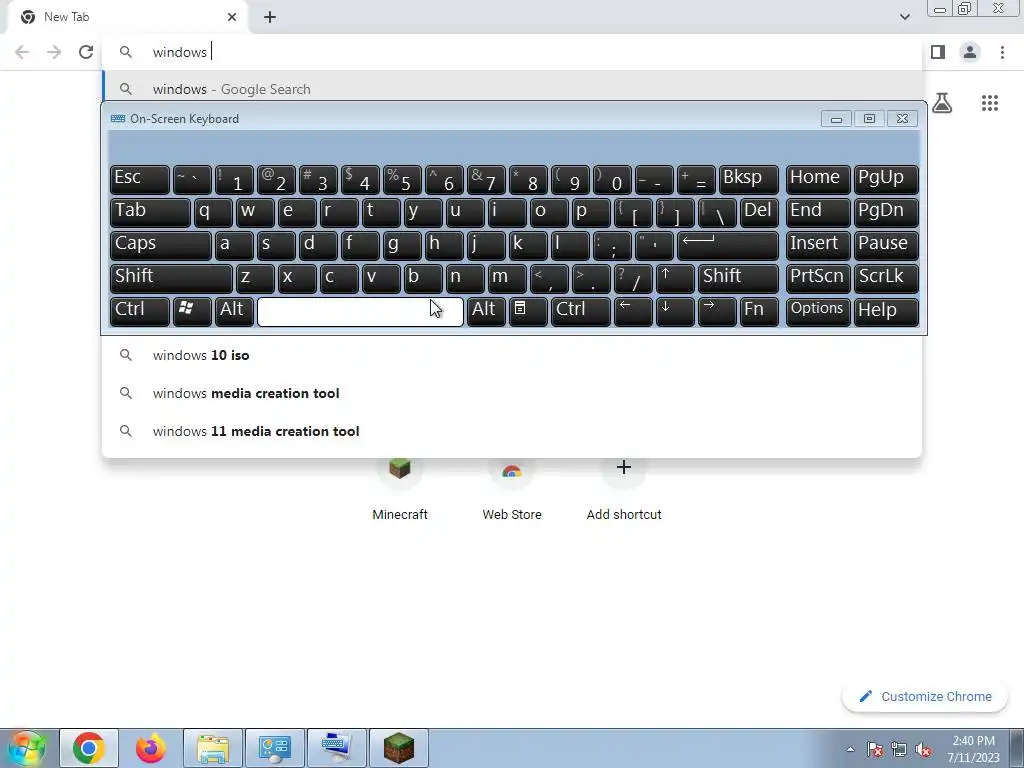
Task: Toggle the ScrLk key on keyboard
Action: 886,278
